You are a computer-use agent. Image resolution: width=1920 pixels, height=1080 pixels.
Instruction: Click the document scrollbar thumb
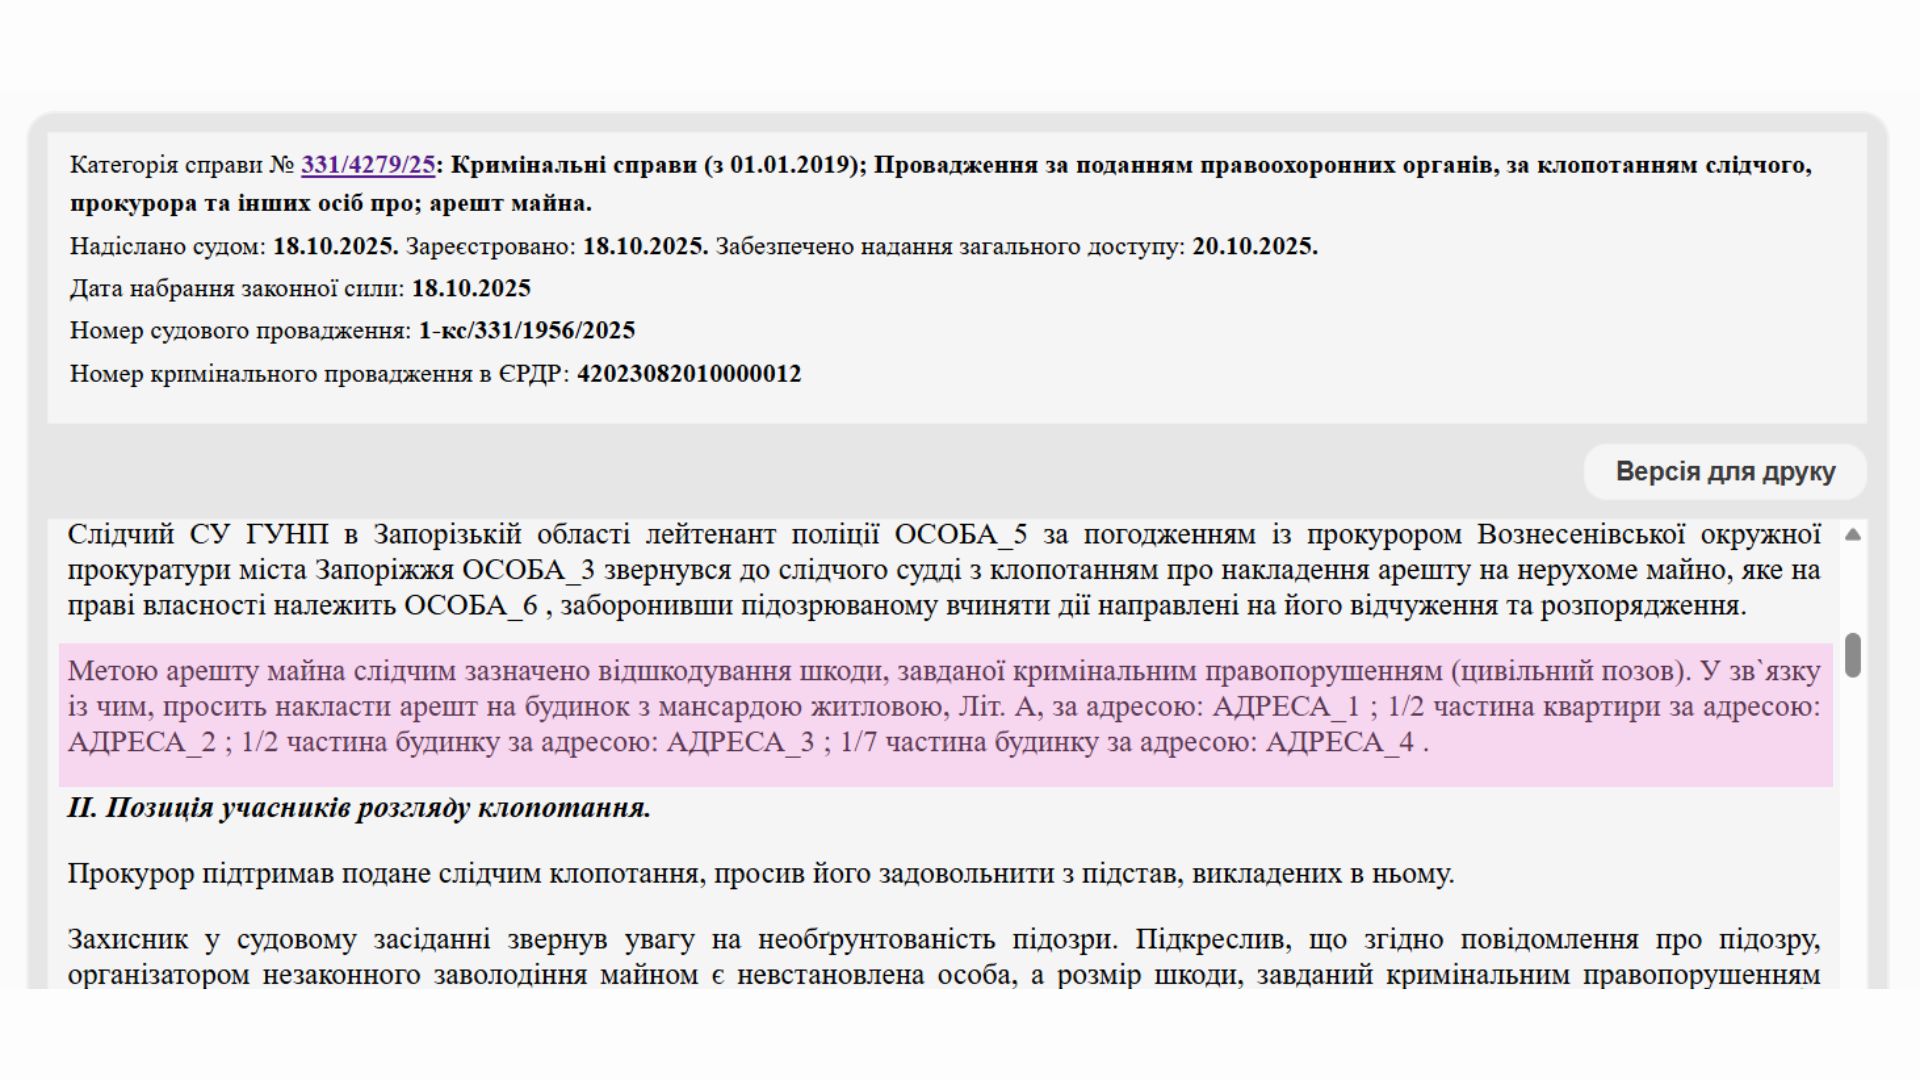click(x=1852, y=655)
